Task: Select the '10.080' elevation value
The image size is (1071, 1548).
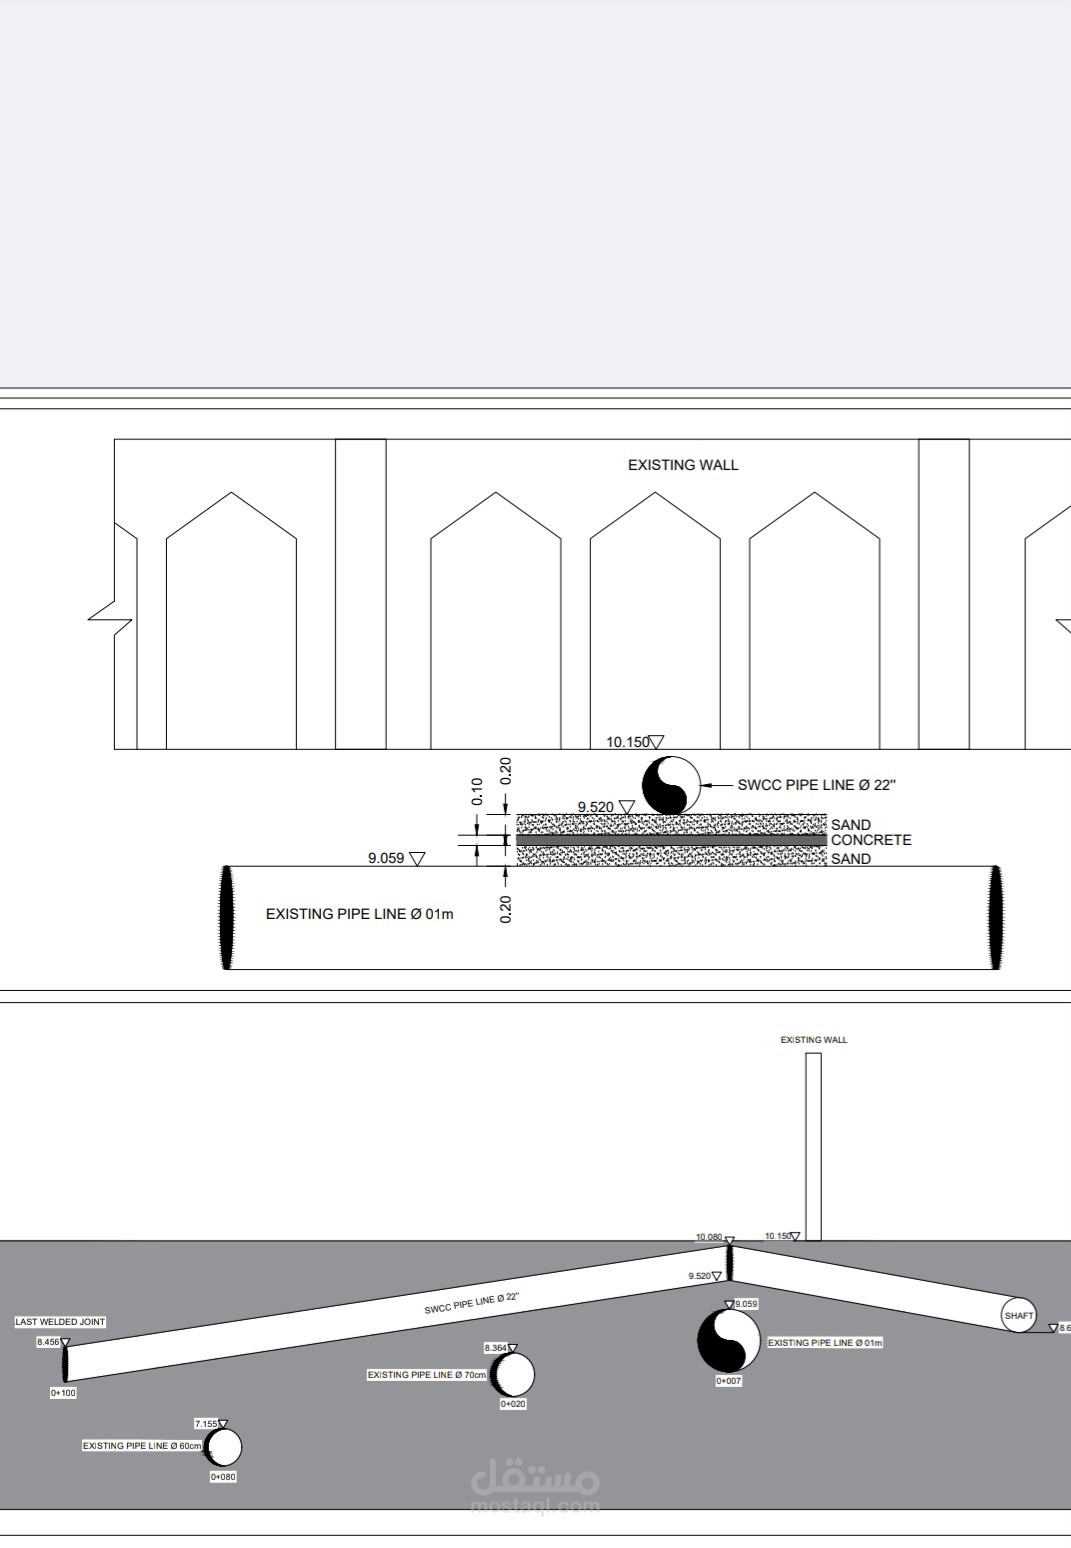Action: click(x=709, y=1238)
